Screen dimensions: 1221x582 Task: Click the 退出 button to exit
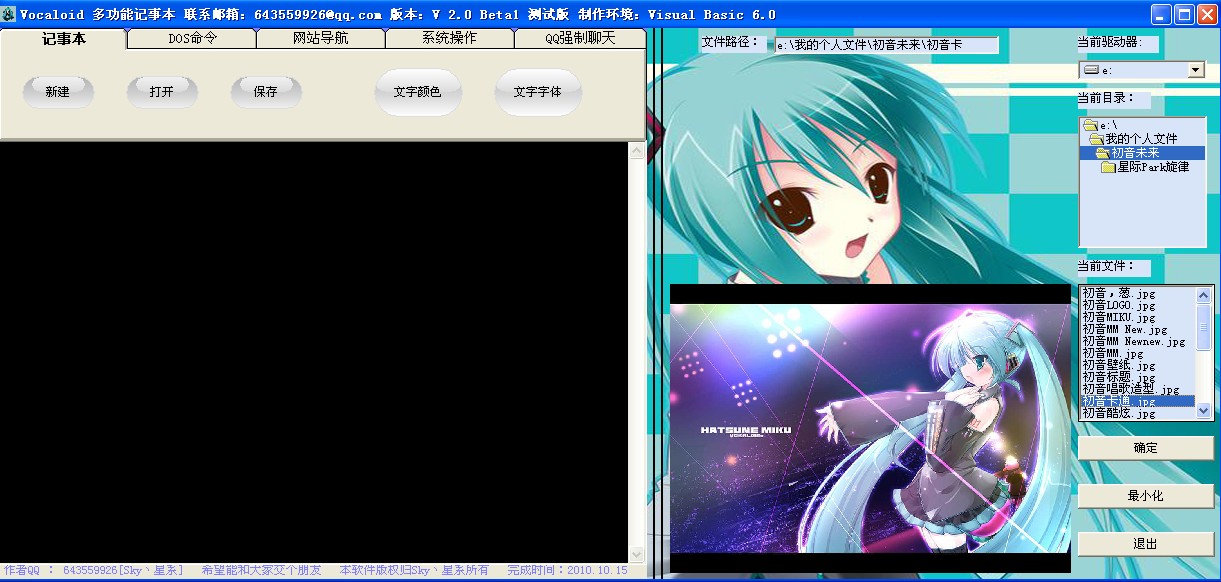point(1146,544)
